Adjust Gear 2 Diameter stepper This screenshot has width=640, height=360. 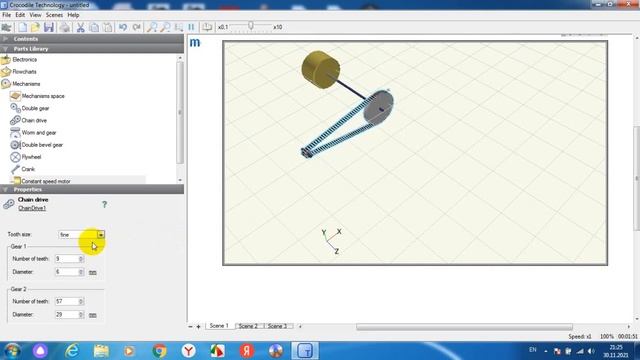click(81, 315)
